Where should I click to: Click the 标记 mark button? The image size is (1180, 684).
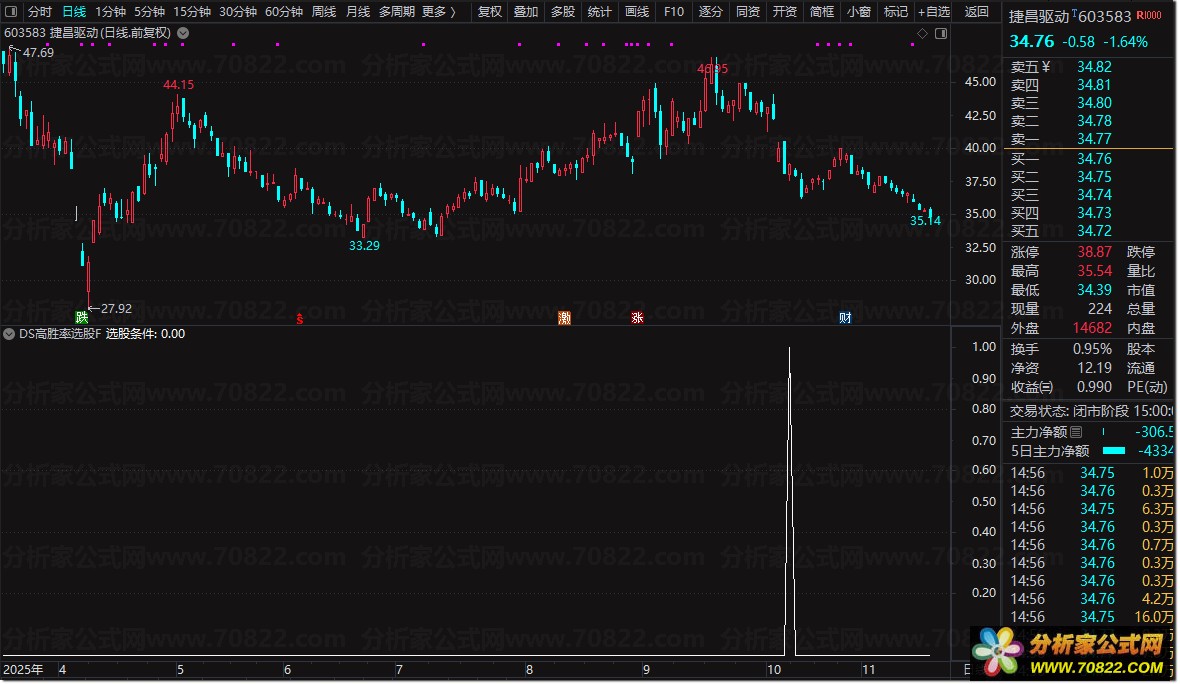coord(895,11)
